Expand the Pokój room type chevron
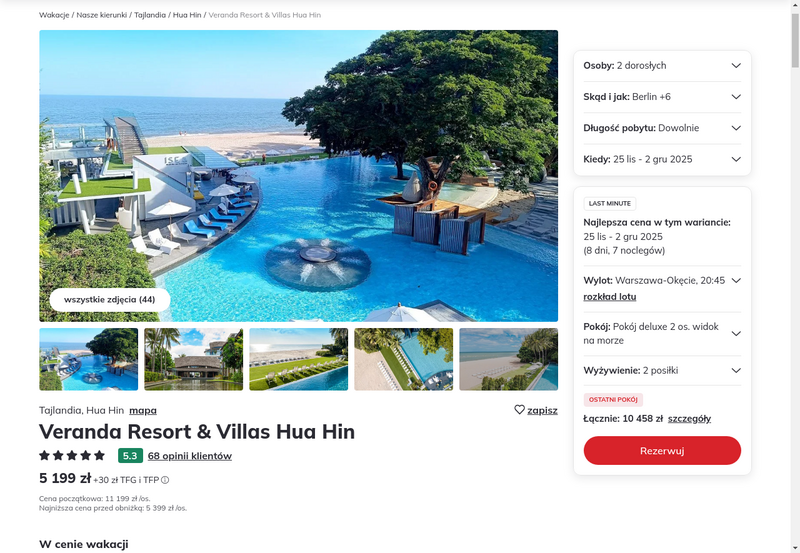The width and height of the screenshot is (800, 553). click(736, 334)
